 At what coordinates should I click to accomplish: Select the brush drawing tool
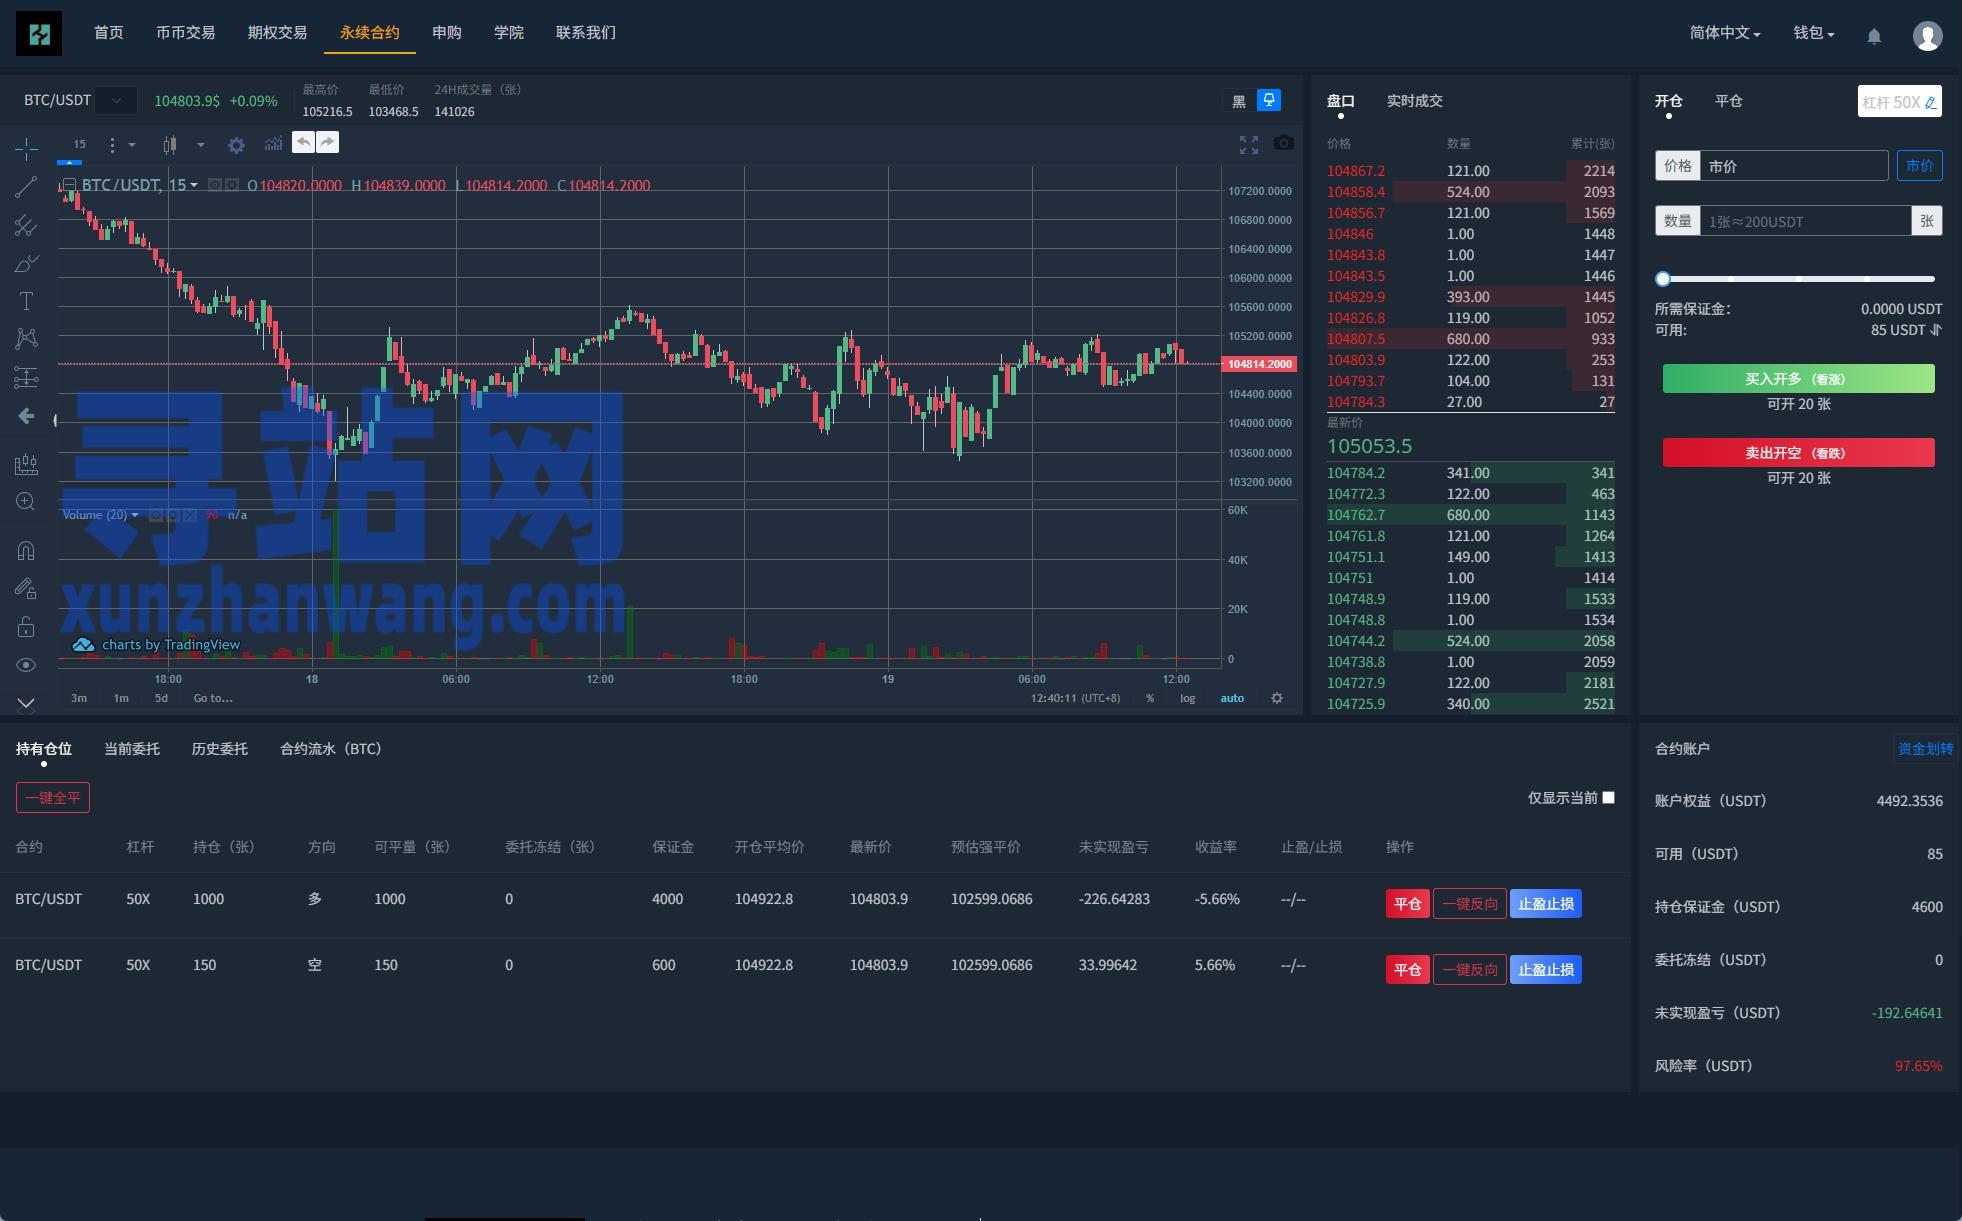point(26,264)
